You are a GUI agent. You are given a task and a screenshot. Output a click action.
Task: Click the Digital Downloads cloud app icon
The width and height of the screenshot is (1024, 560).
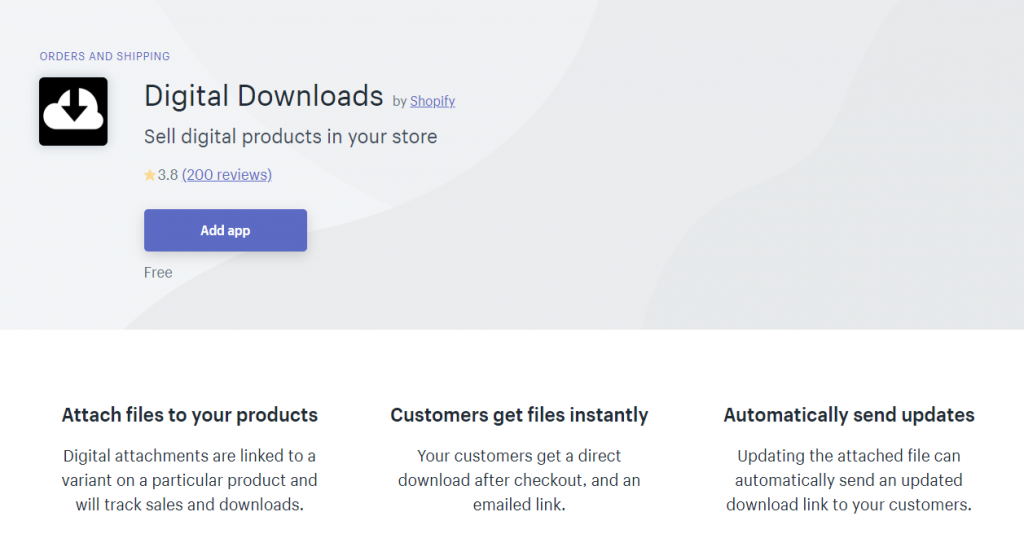tap(73, 112)
